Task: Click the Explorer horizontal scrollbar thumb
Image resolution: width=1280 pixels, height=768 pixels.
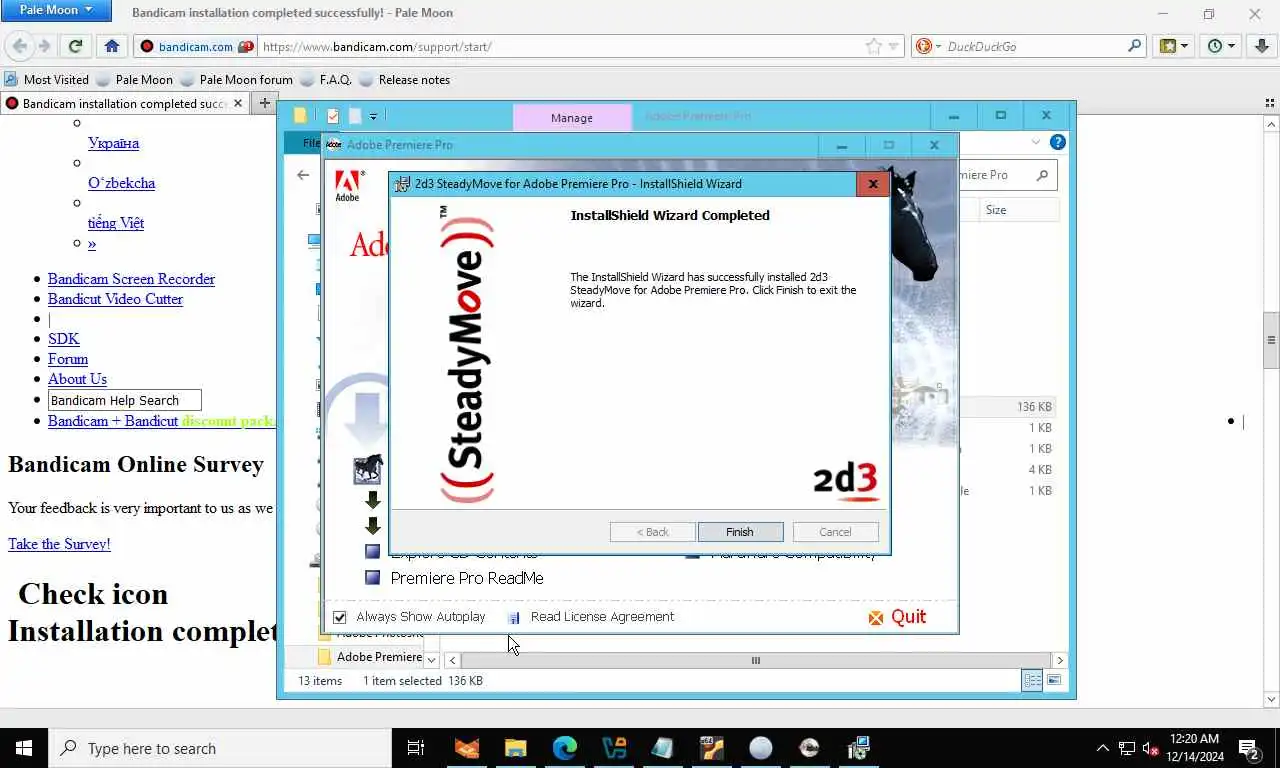Action: (756, 660)
